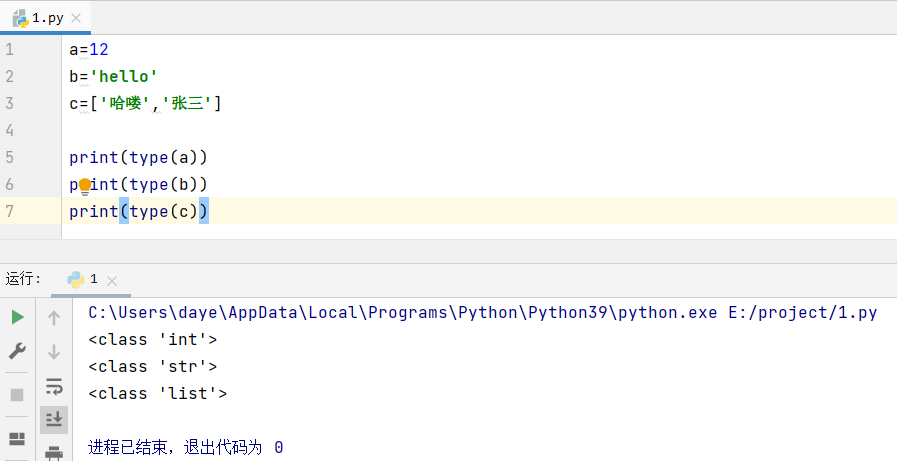This screenshot has width=897, height=461.
Task: Click print(type(c)) on highlighted line 7
Action: point(139,212)
